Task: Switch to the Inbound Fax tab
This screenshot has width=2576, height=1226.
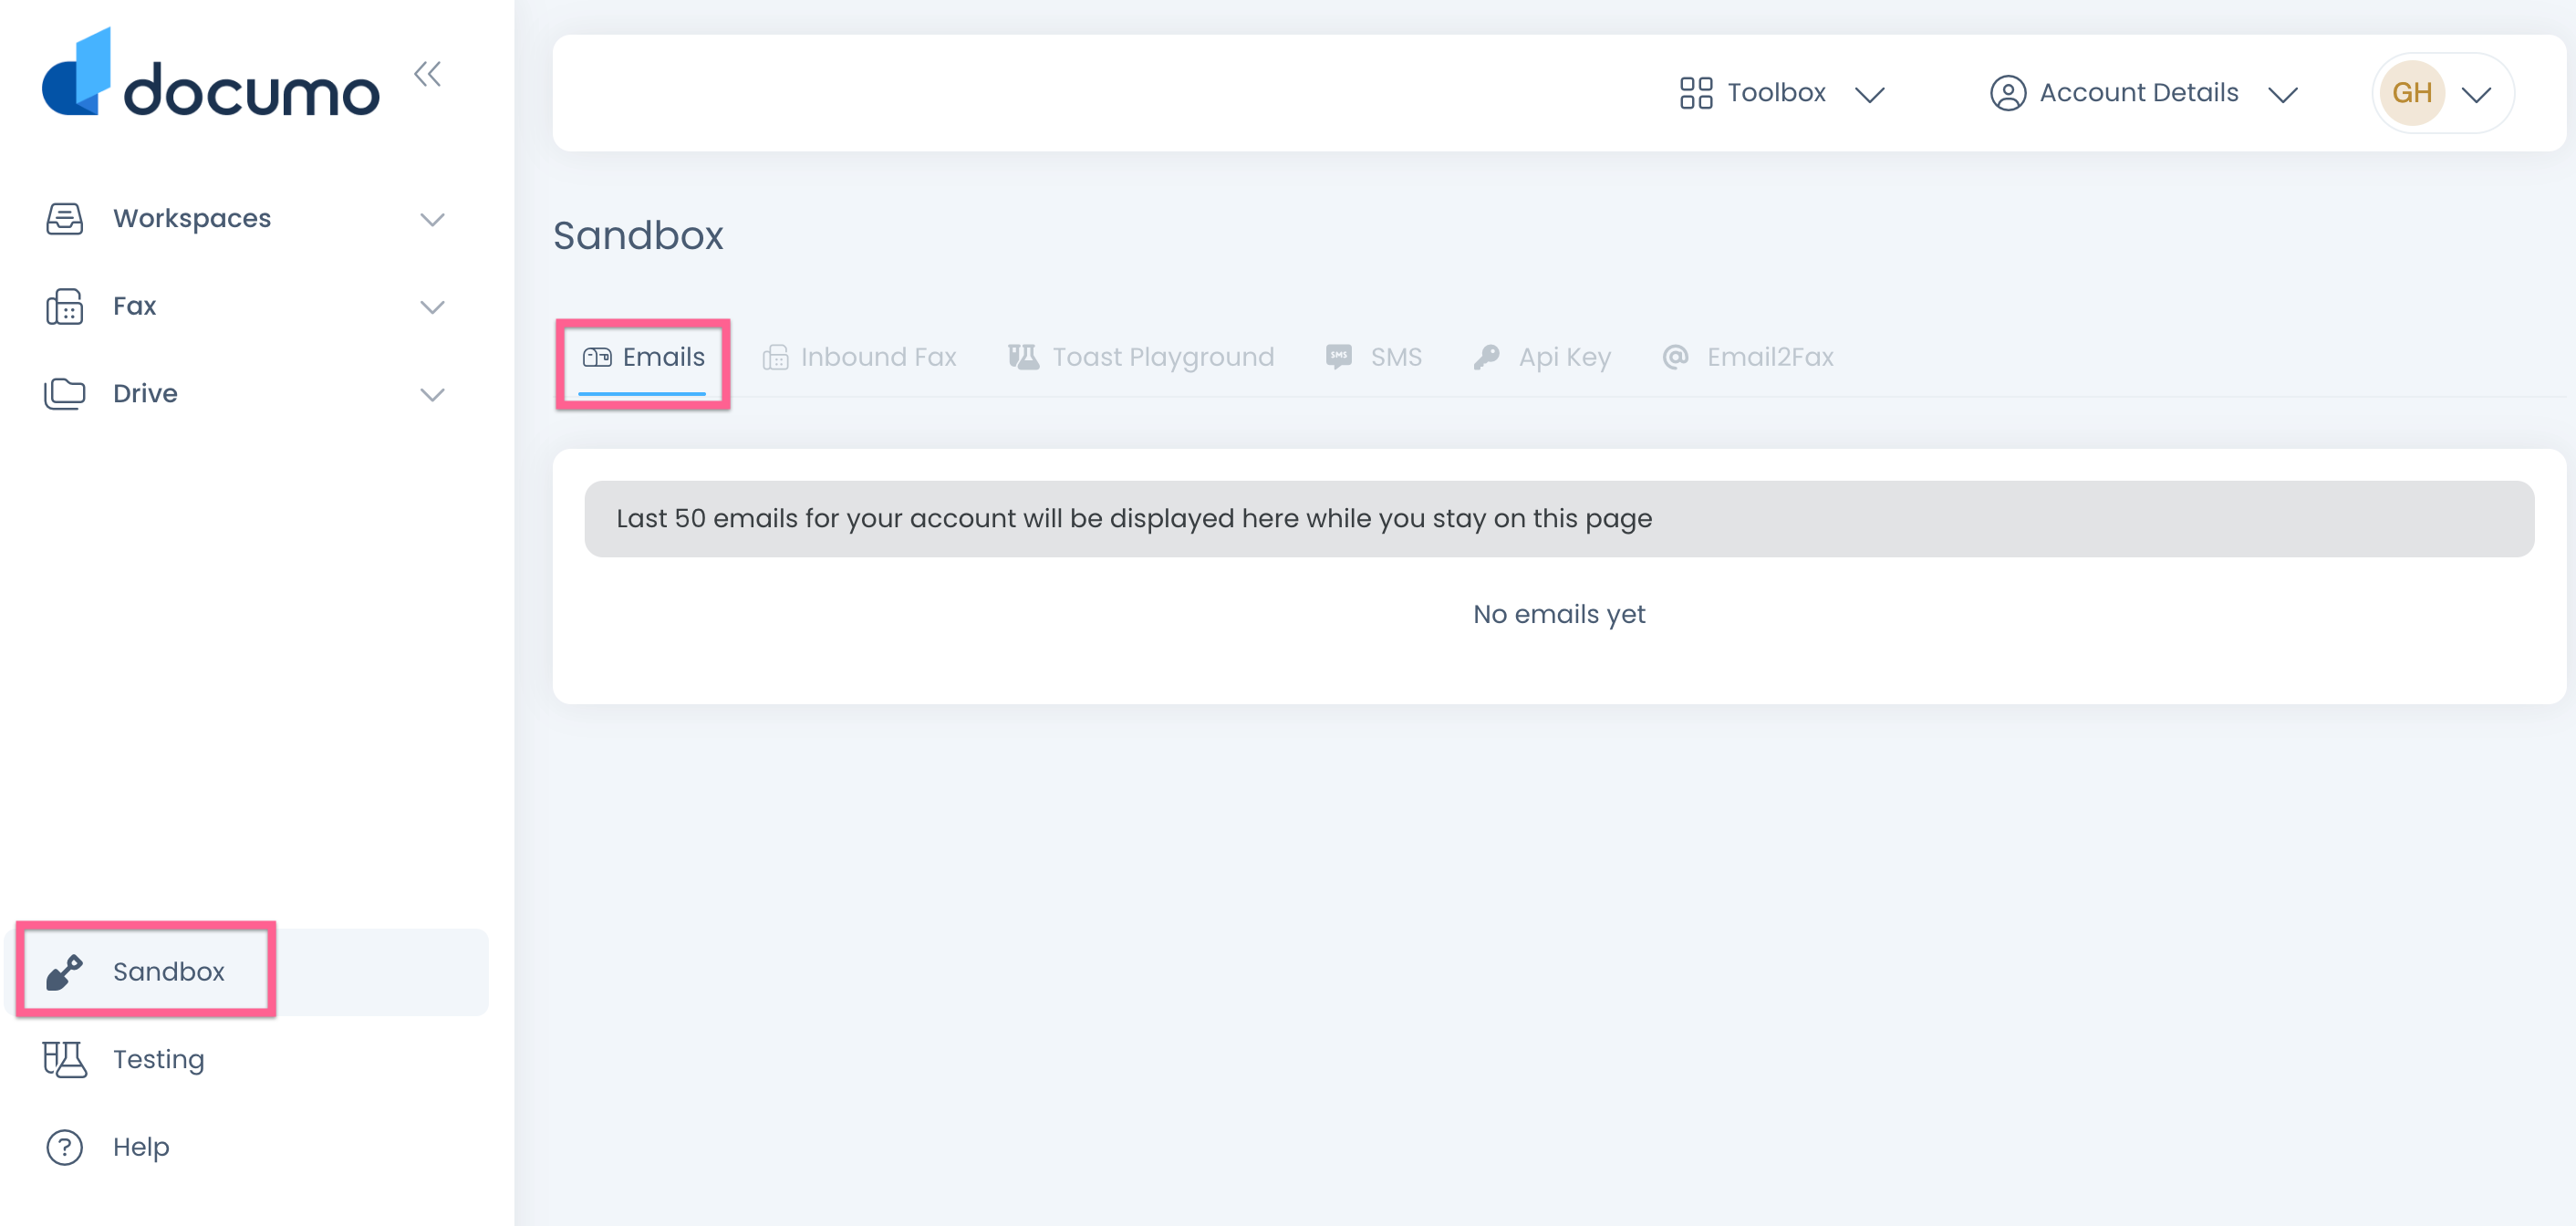Action: coord(860,357)
